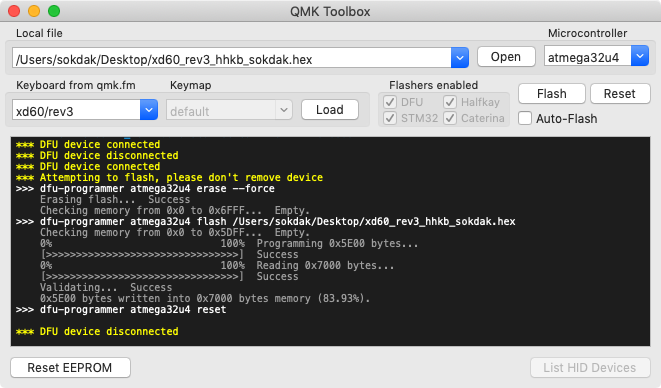The width and height of the screenshot is (661, 388).
Task: Expand the local file path dropdown arrow
Action: [460, 58]
